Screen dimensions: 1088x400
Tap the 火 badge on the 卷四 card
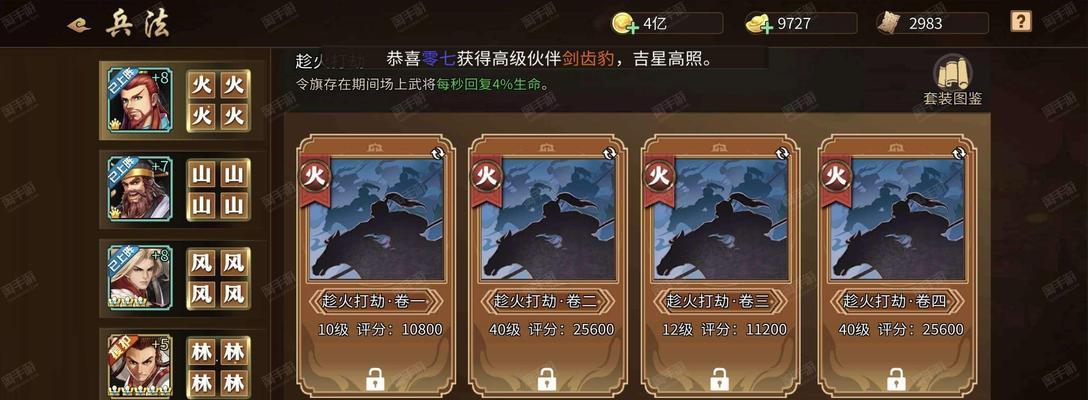[x=836, y=176]
